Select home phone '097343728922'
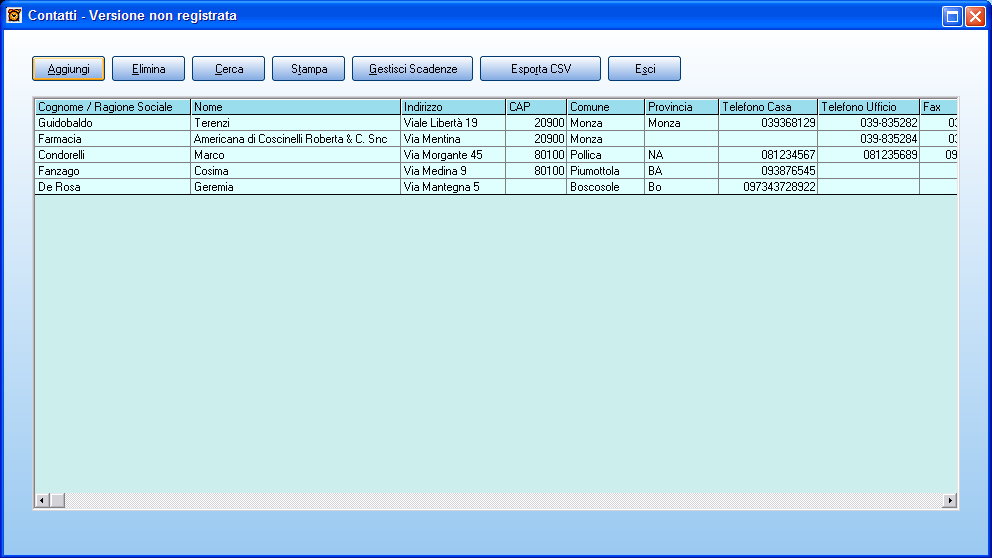 [x=768, y=187]
